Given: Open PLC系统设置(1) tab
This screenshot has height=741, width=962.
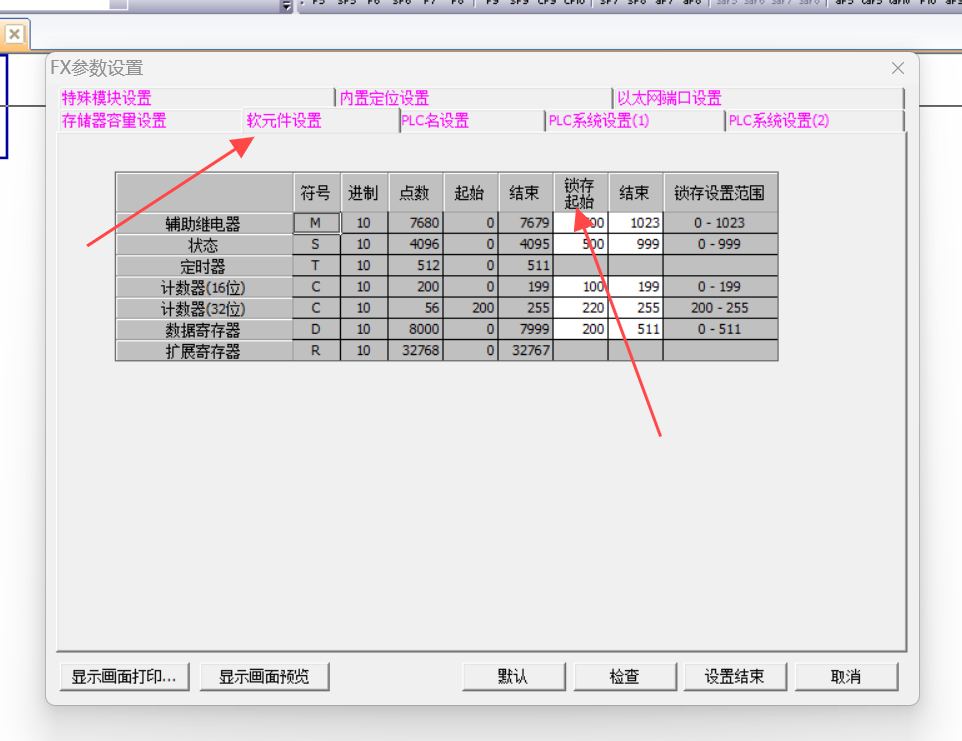Looking at the screenshot, I should pyautogui.click(x=599, y=121).
